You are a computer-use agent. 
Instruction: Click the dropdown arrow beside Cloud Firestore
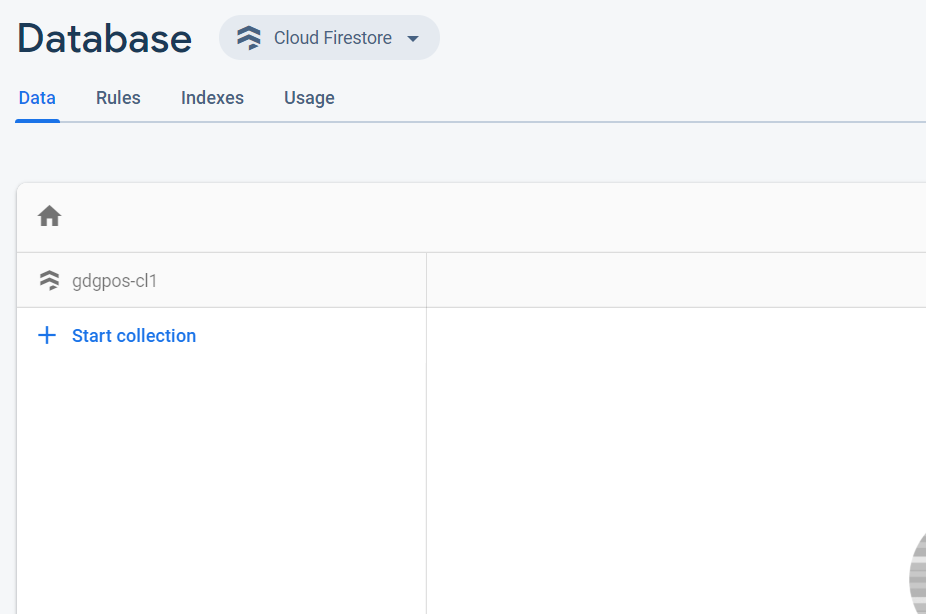click(413, 39)
